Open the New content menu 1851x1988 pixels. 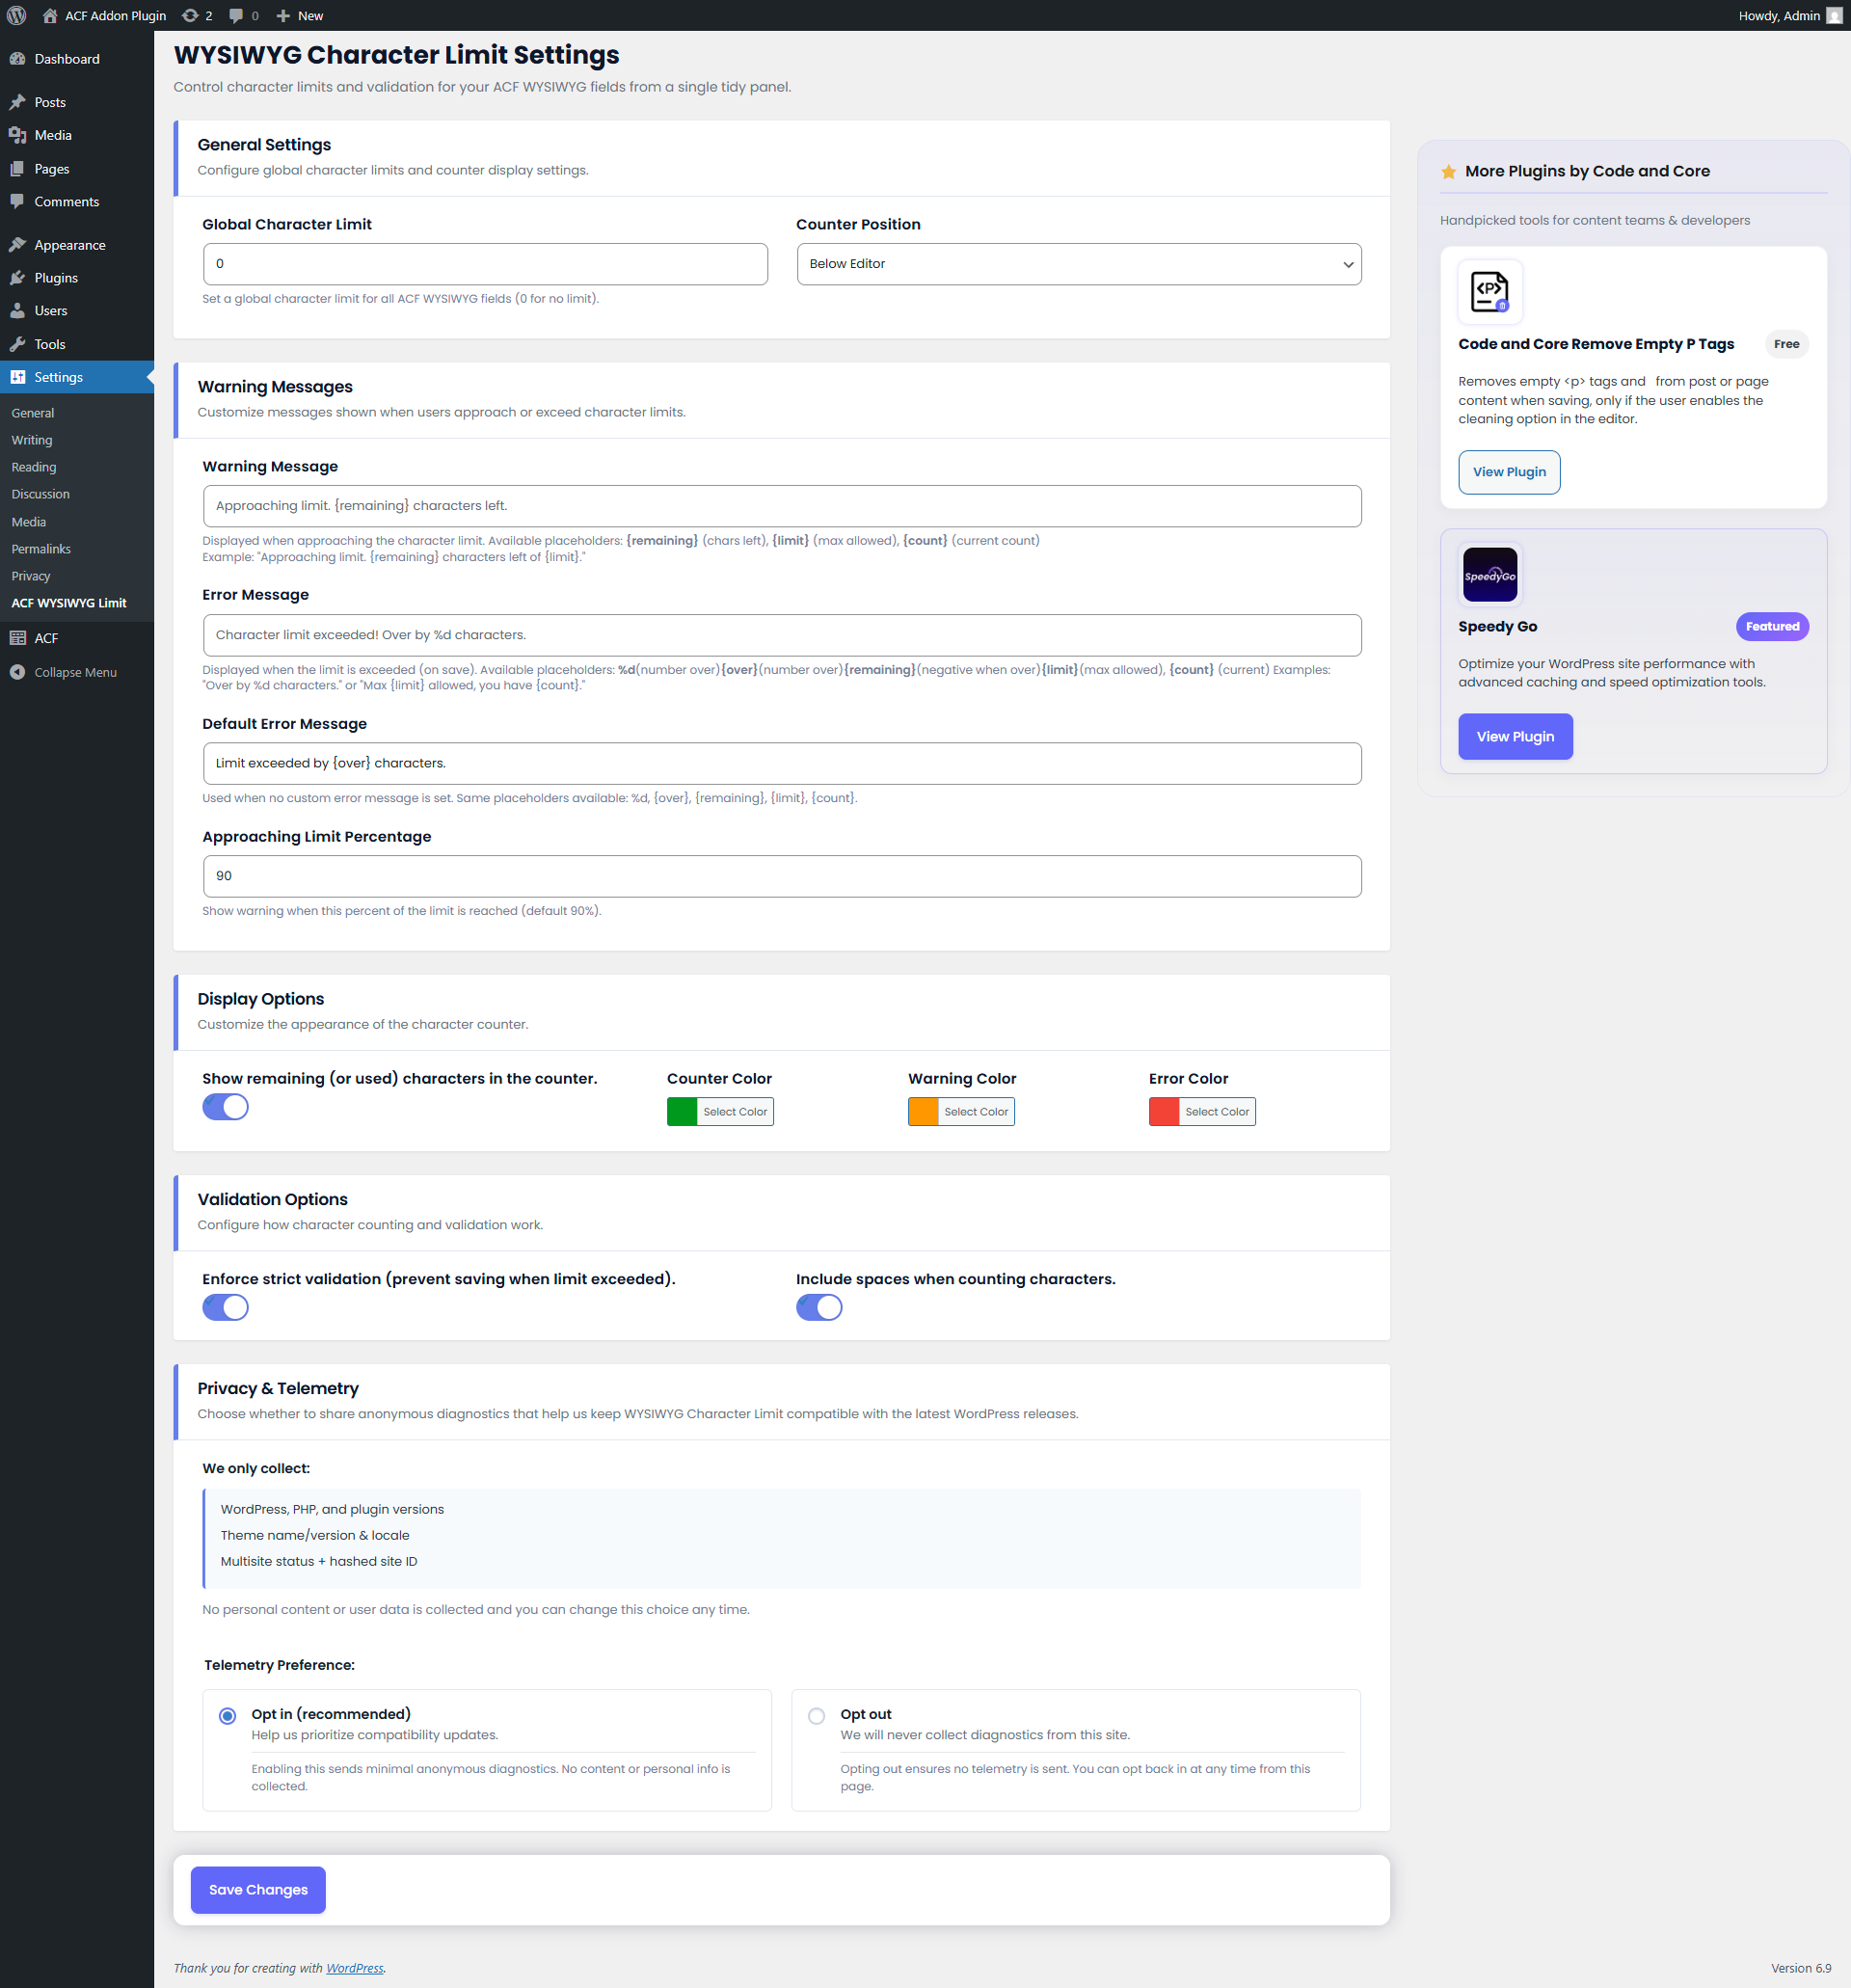(300, 15)
